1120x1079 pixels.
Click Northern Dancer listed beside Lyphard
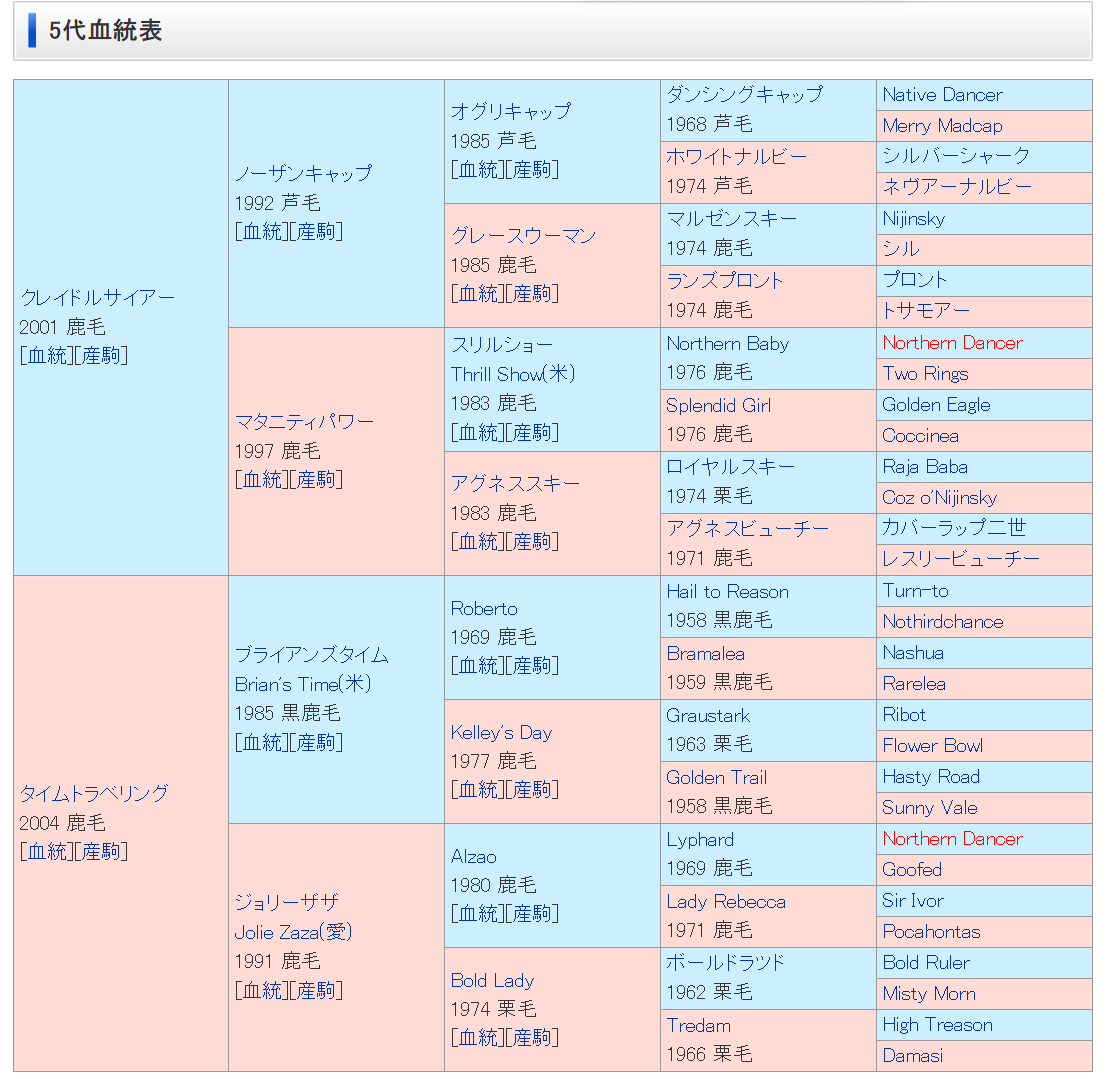[x=952, y=839]
